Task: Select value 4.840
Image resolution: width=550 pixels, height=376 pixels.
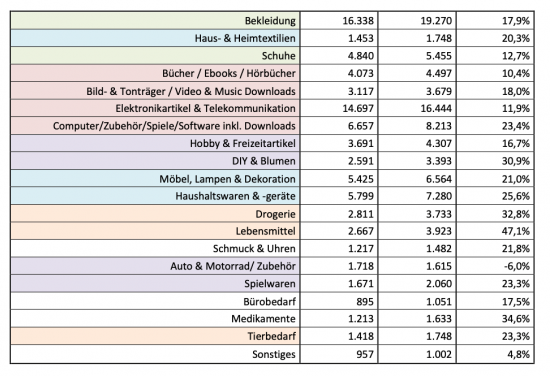Action: 361,56
